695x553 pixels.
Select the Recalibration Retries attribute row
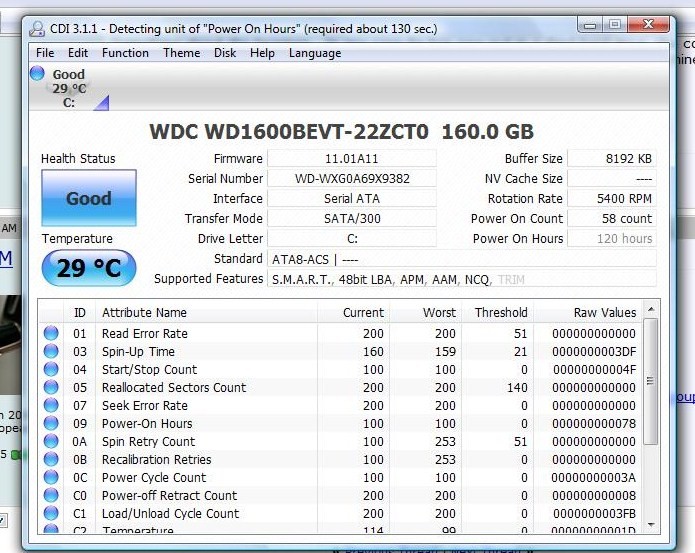(340, 460)
